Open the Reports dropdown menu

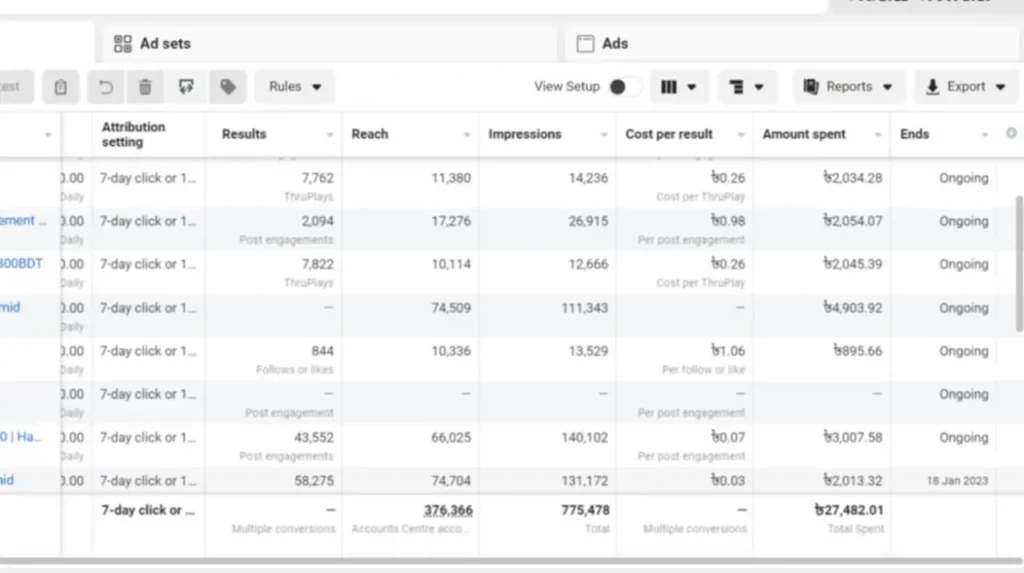[x=849, y=87]
